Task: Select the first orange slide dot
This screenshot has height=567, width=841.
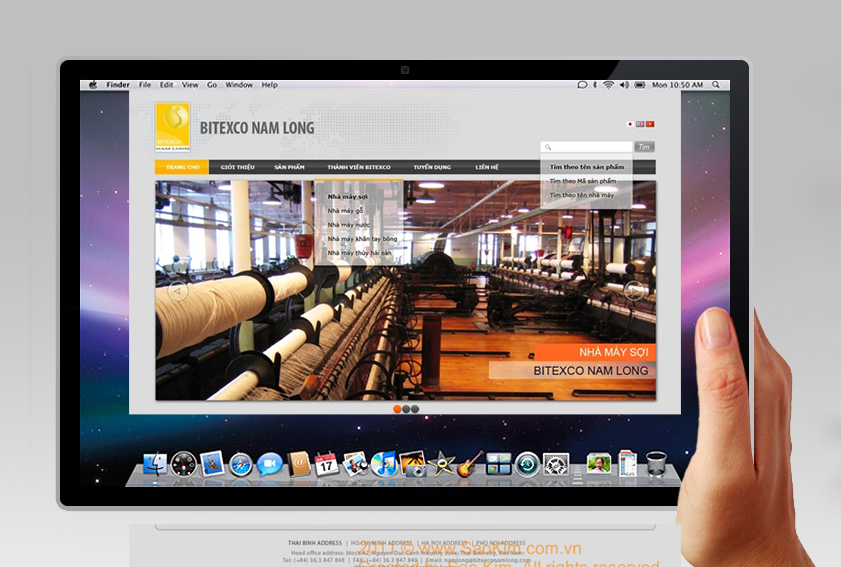Action: click(397, 409)
